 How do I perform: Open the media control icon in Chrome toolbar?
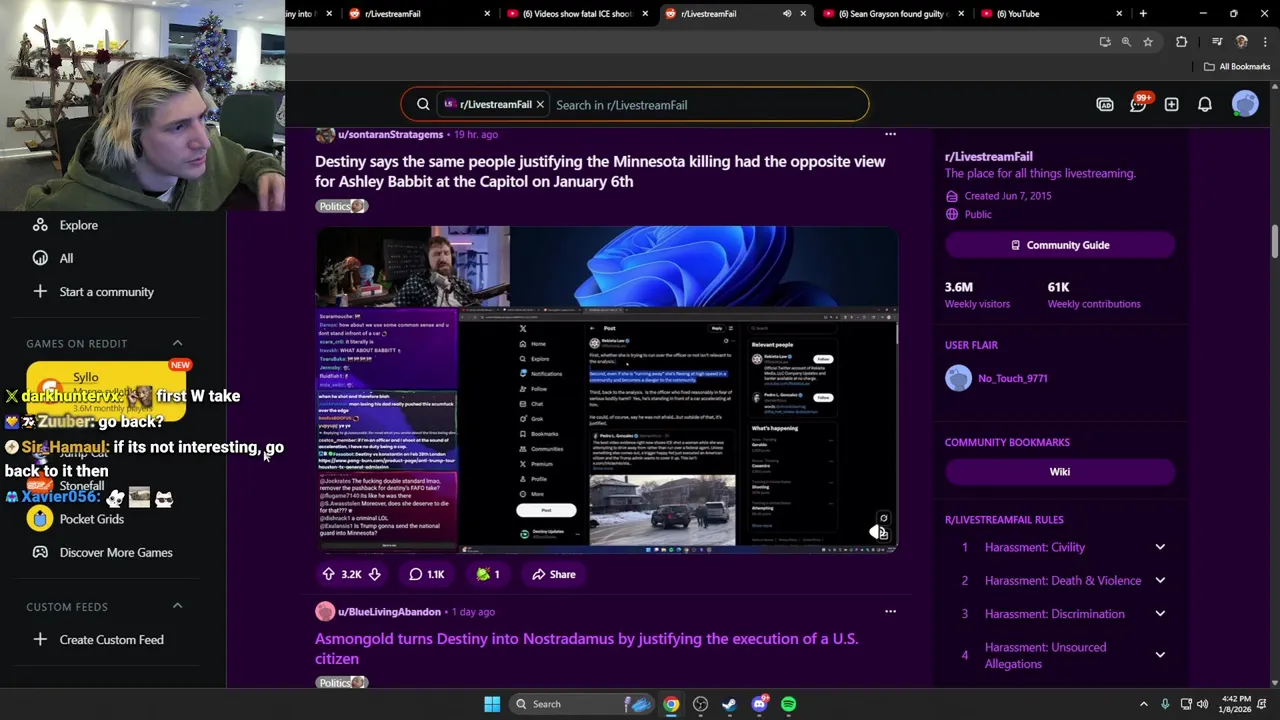[x=1217, y=42]
